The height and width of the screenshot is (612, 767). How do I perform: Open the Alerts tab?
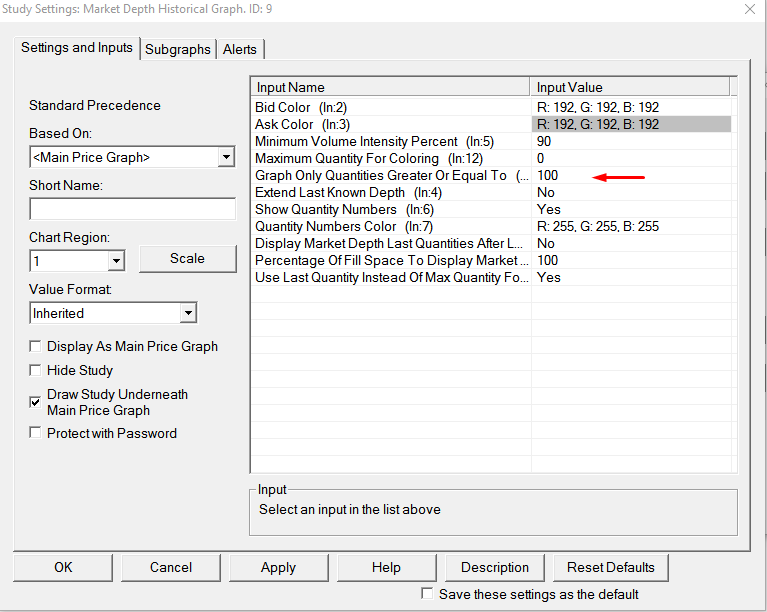pyautogui.click(x=240, y=49)
